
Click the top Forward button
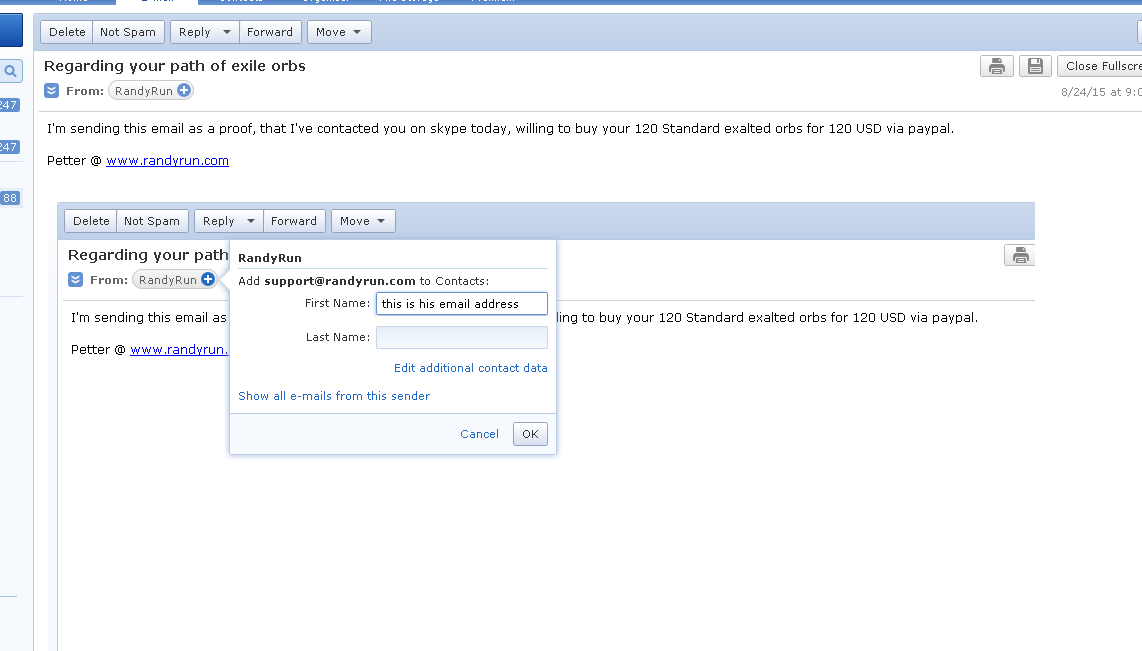[x=270, y=32]
